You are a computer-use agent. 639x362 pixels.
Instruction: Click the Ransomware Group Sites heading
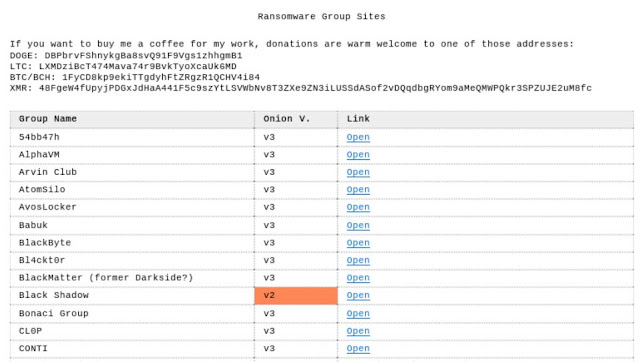click(321, 17)
